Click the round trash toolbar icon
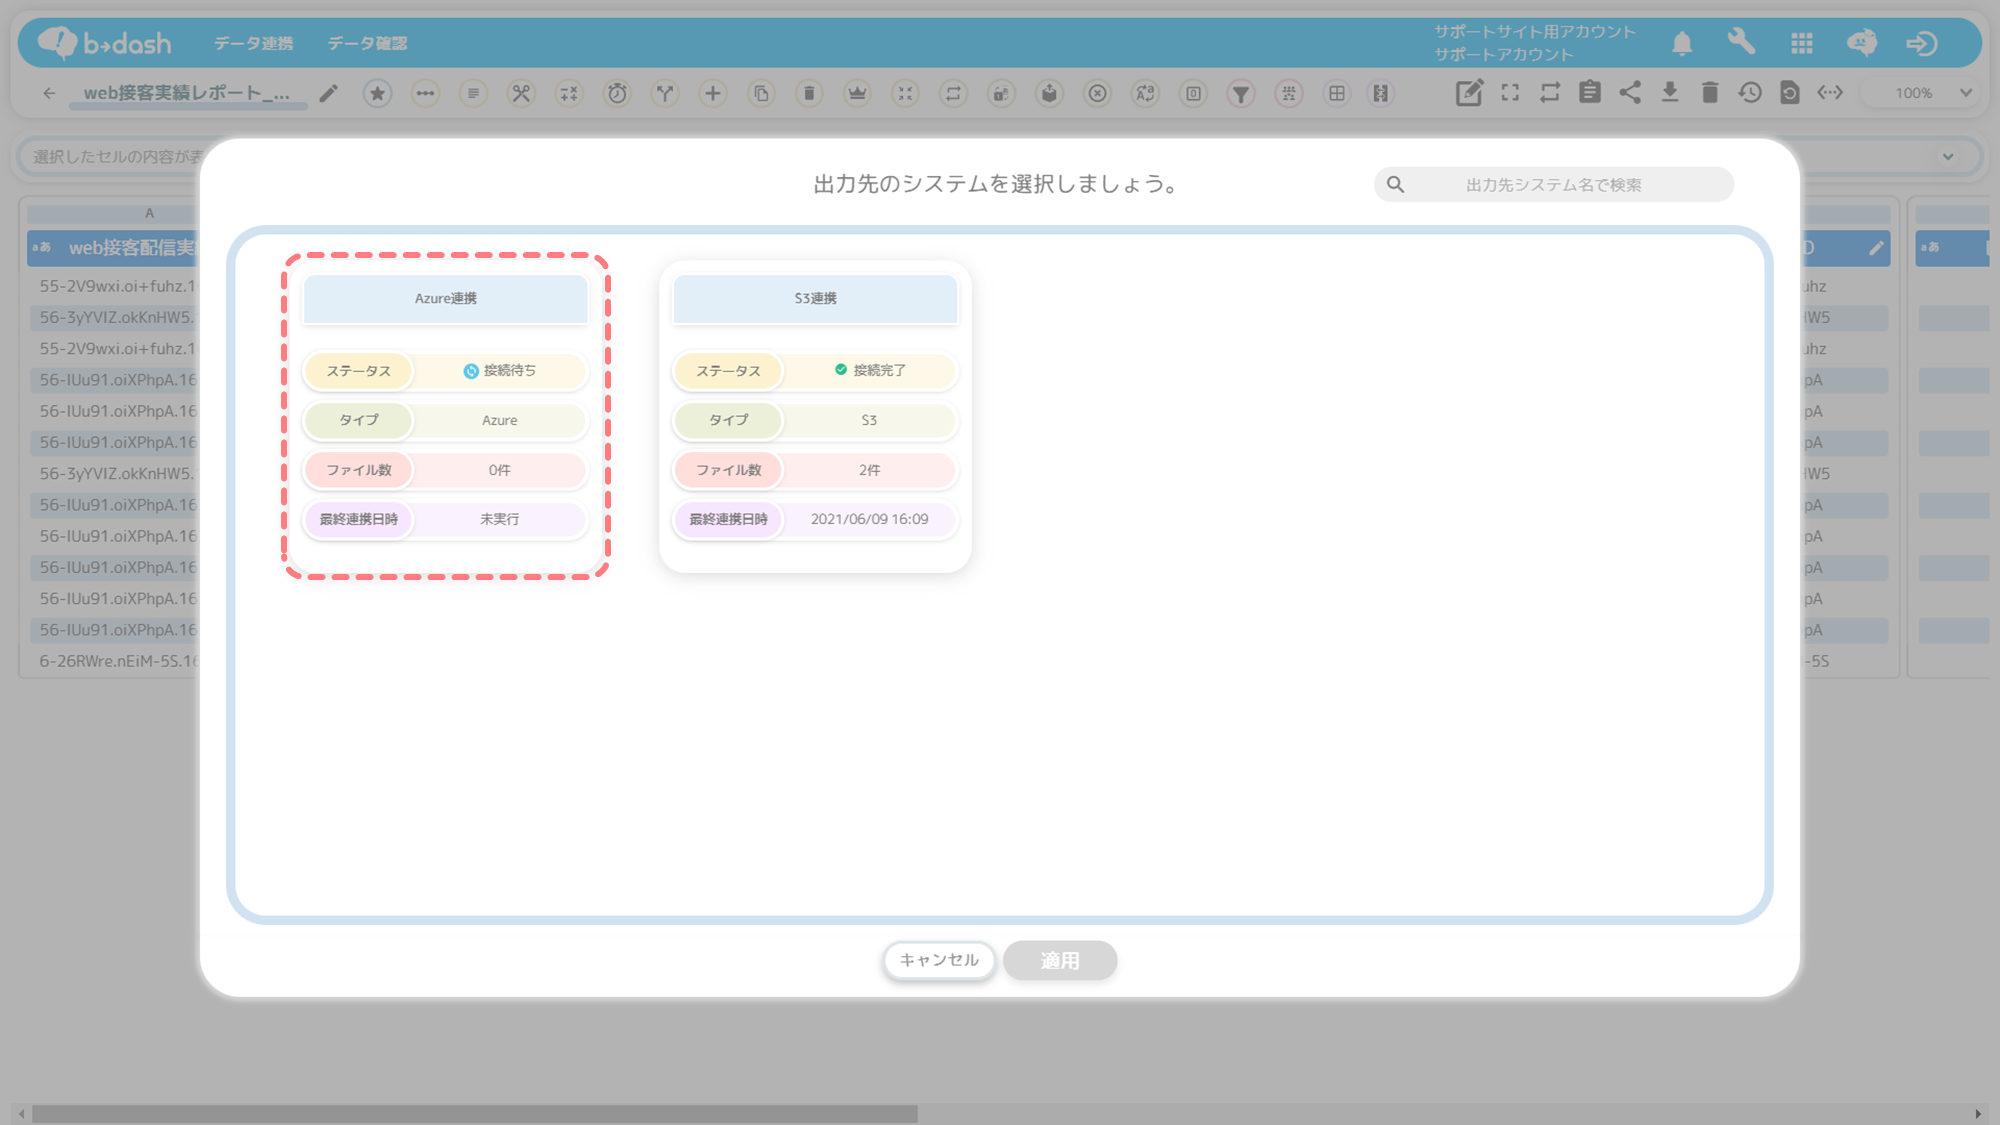This screenshot has width=2000, height=1125. (809, 93)
